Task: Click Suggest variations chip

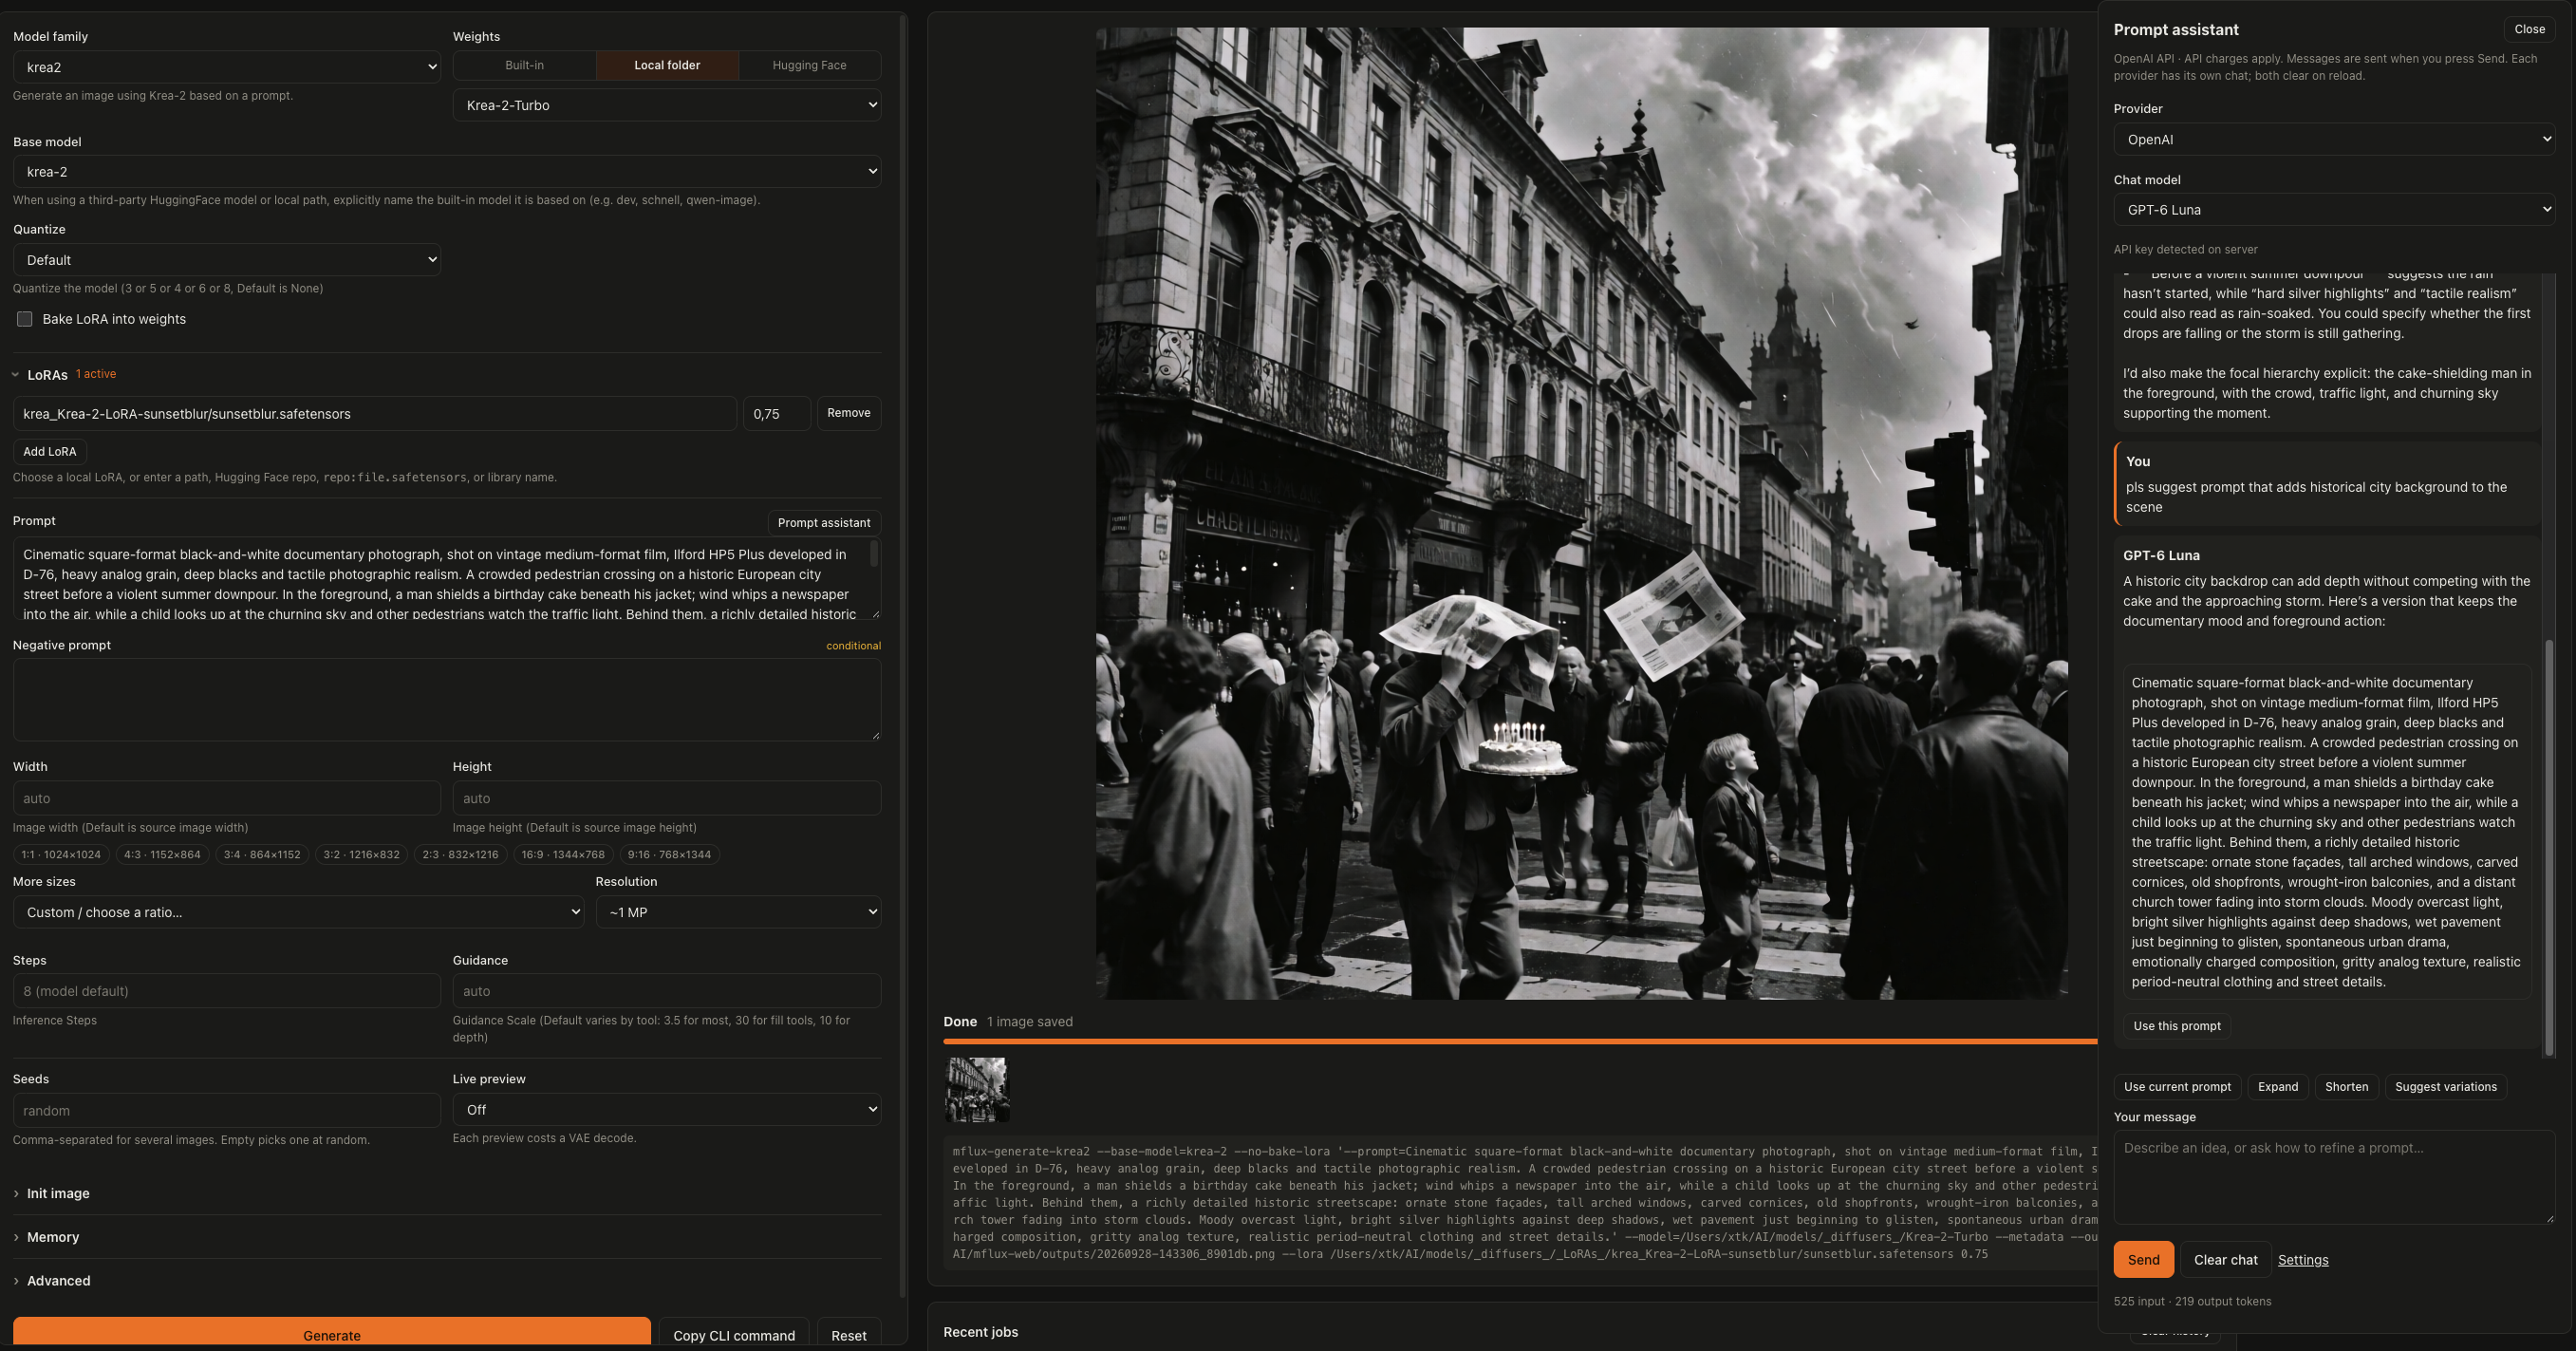Action: tap(2445, 1087)
